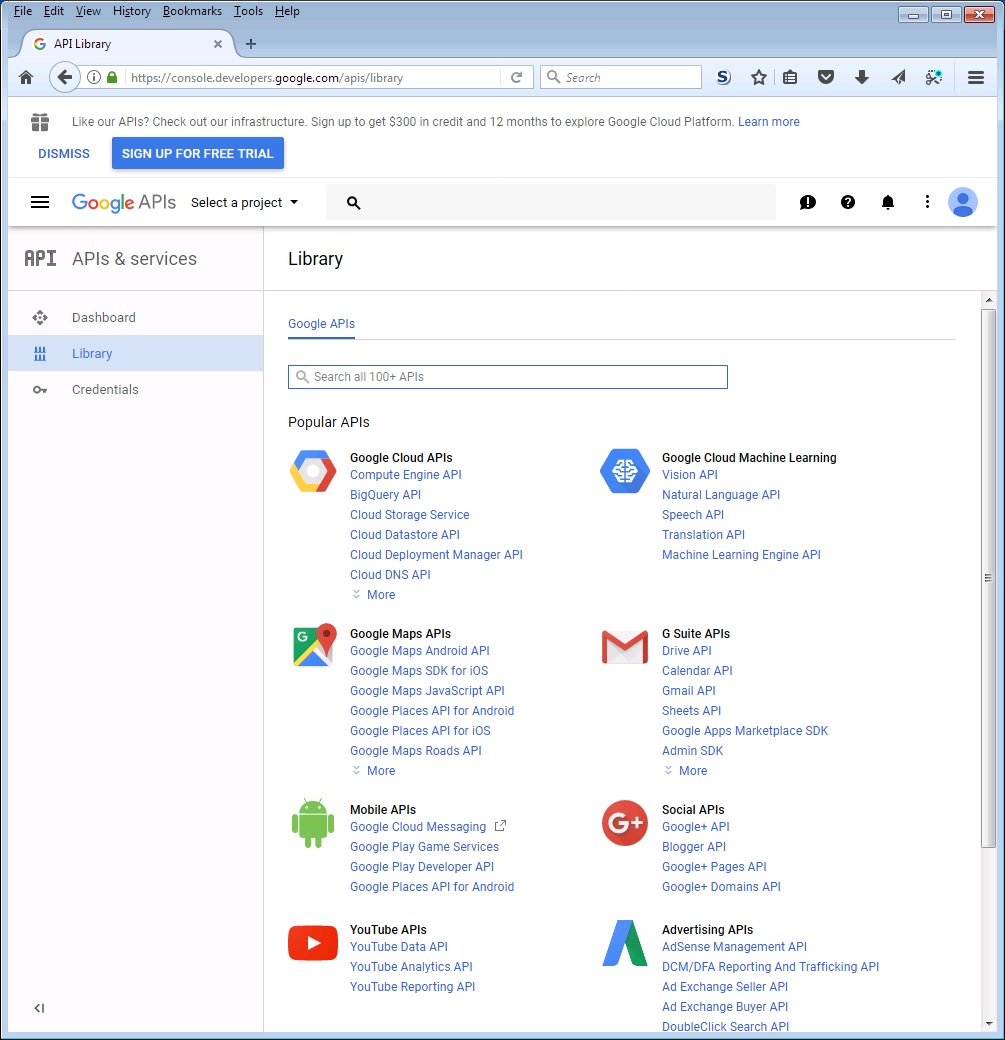The width and height of the screenshot is (1005, 1040).
Task: Open the Select a project dropdown
Action: click(244, 202)
